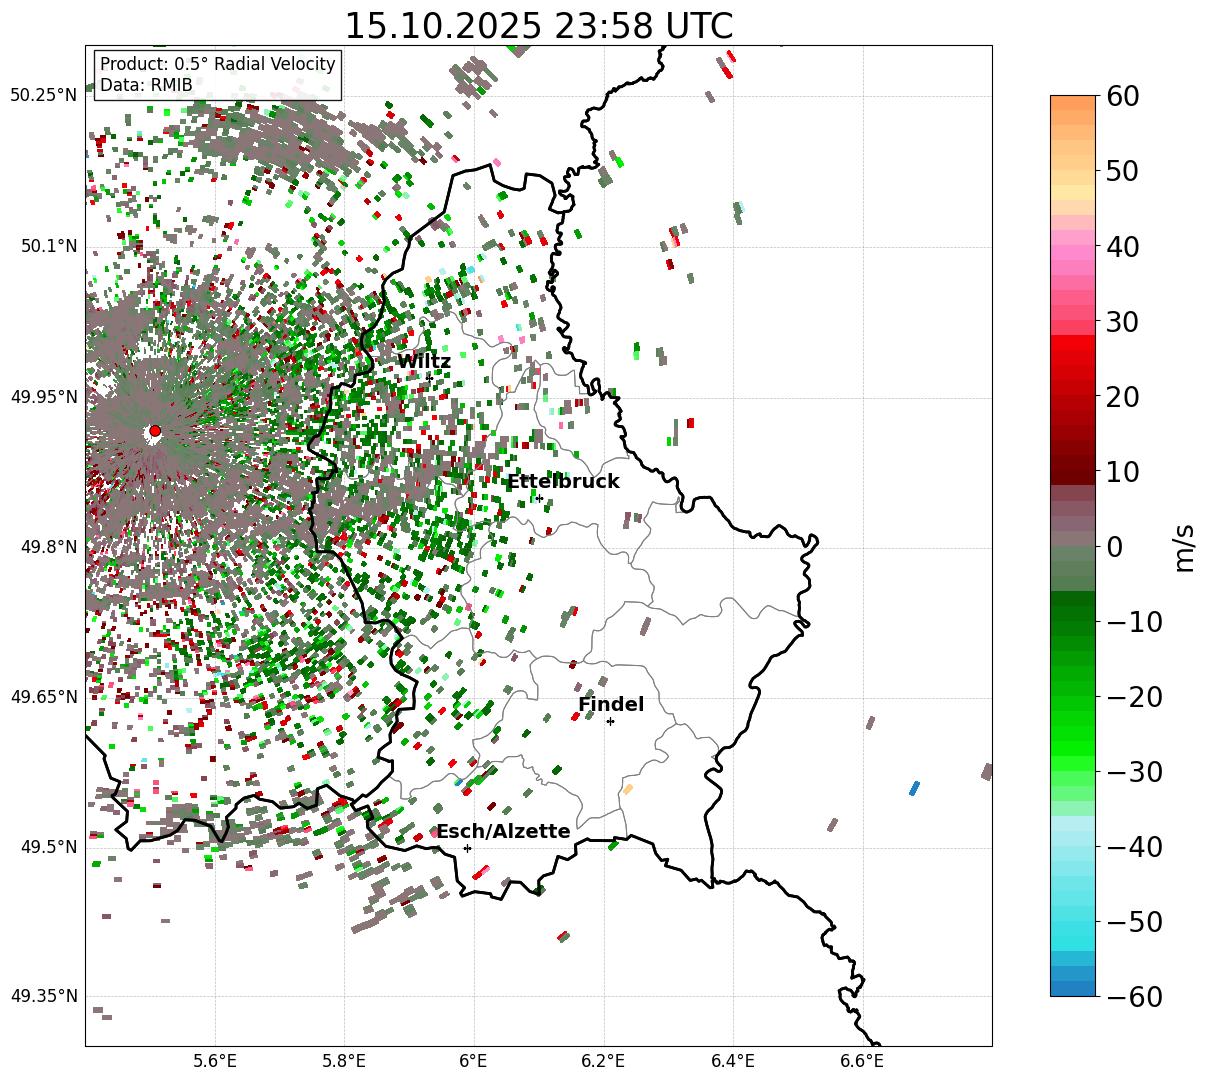Select the Esch/Alzette city label
Screen dimensions: 1207x1081
point(503,832)
